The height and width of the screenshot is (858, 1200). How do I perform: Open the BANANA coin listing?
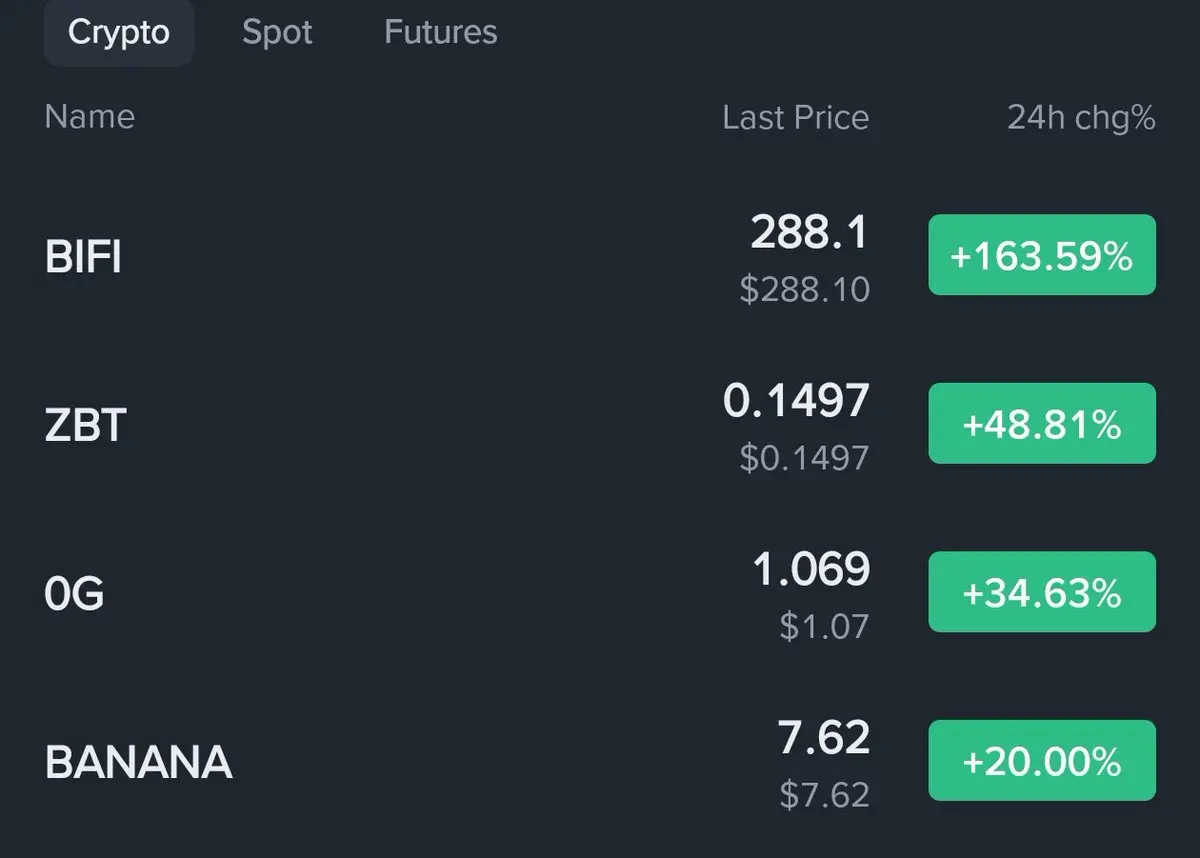pos(138,763)
